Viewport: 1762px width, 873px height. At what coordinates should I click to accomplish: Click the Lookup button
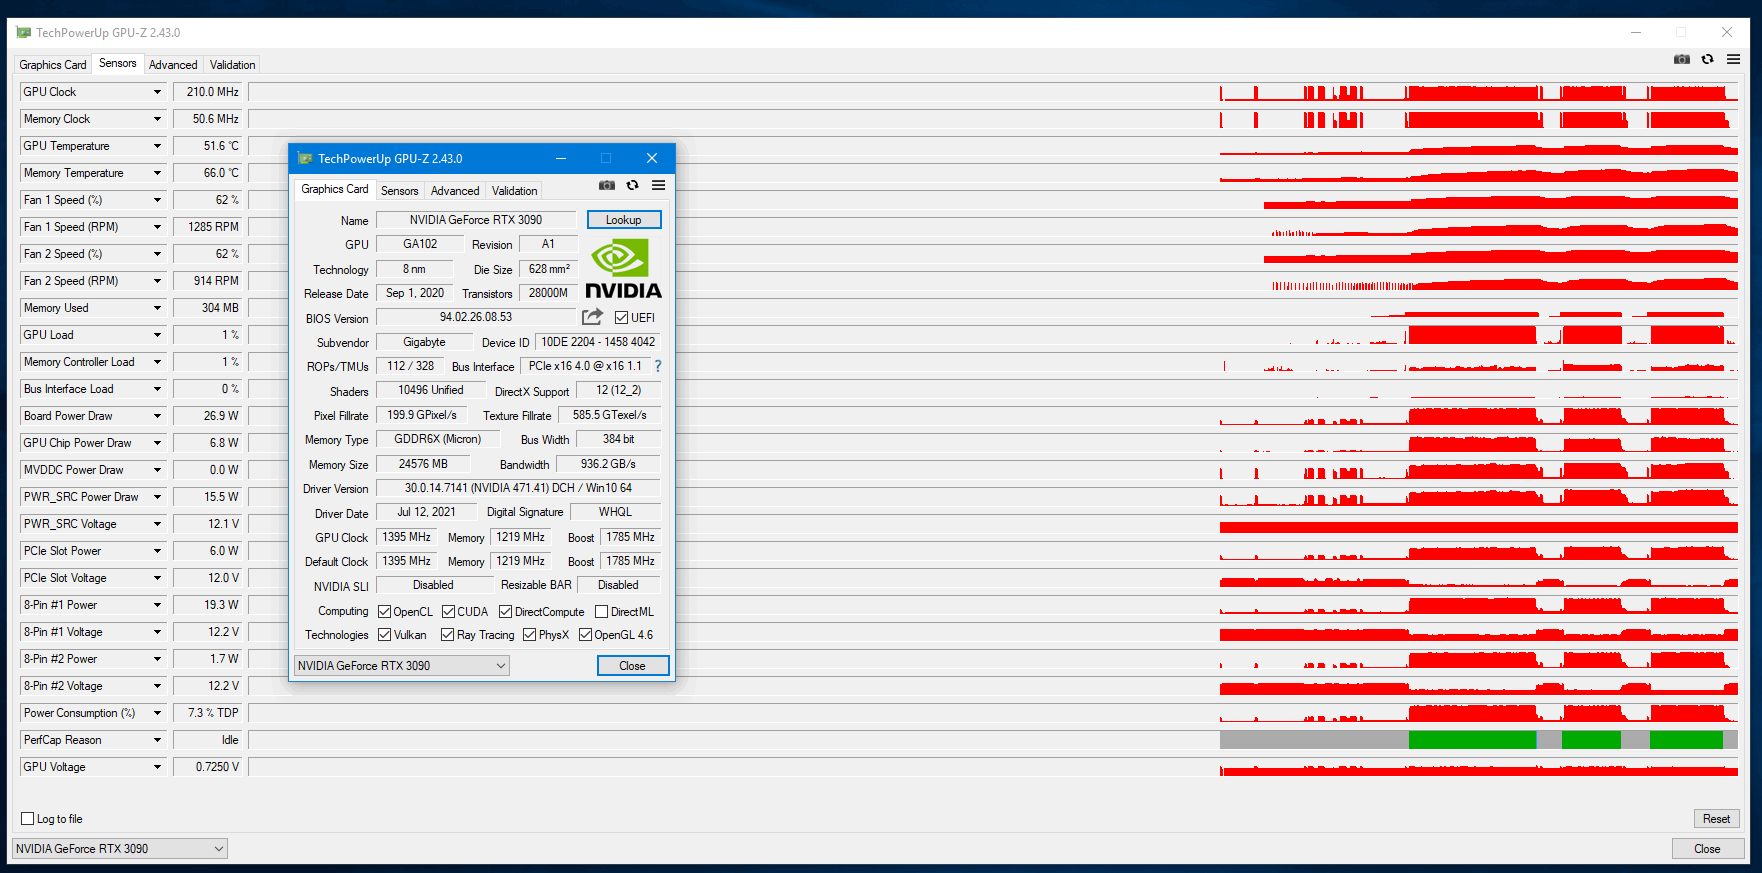coord(624,220)
